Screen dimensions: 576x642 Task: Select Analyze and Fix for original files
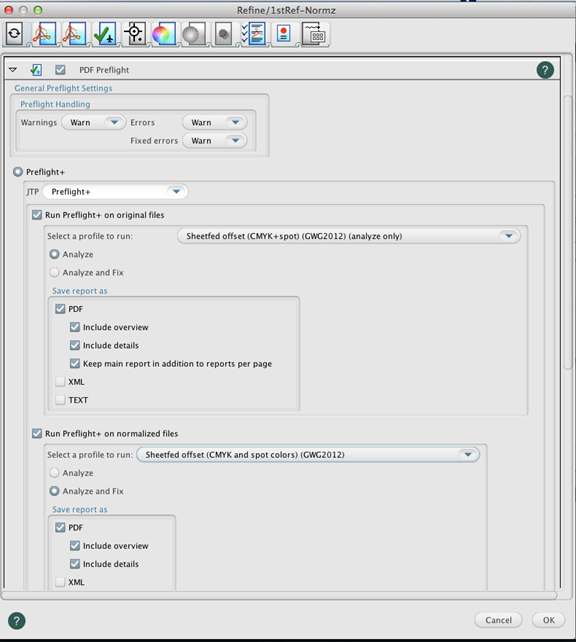(x=54, y=272)
